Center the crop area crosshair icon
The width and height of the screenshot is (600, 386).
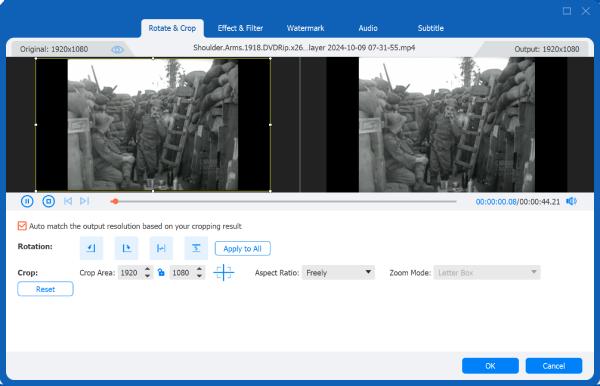[x=223, y=272]
